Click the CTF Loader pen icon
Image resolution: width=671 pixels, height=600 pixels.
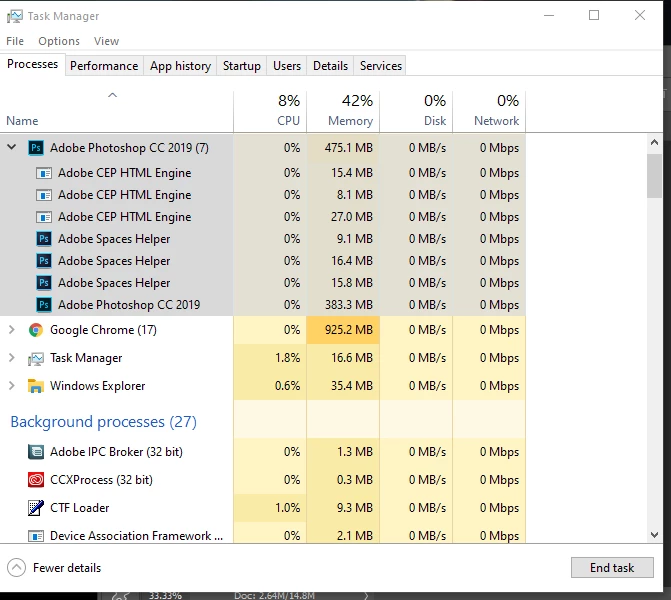pos(36,508)
